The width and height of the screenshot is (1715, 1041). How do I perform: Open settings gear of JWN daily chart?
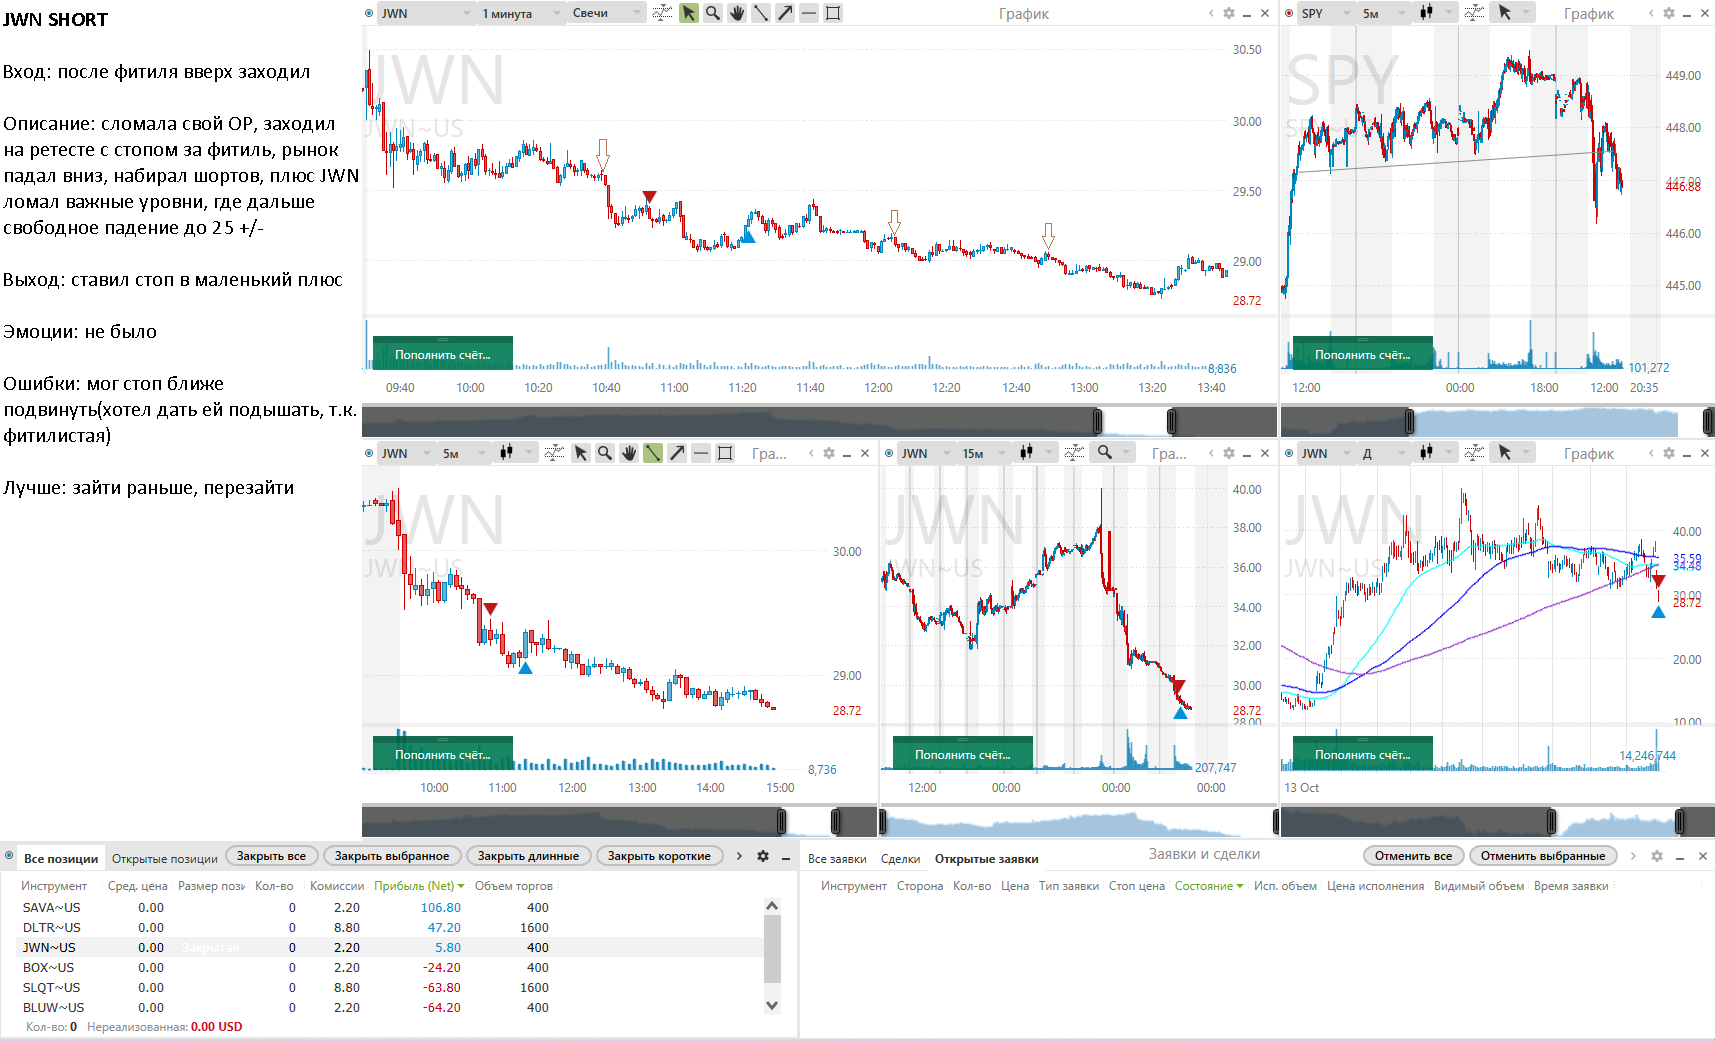(1669, 453)
